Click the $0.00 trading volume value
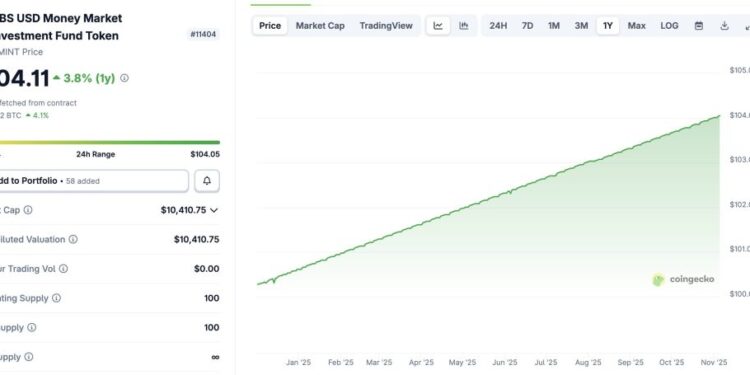 (207, 269)
